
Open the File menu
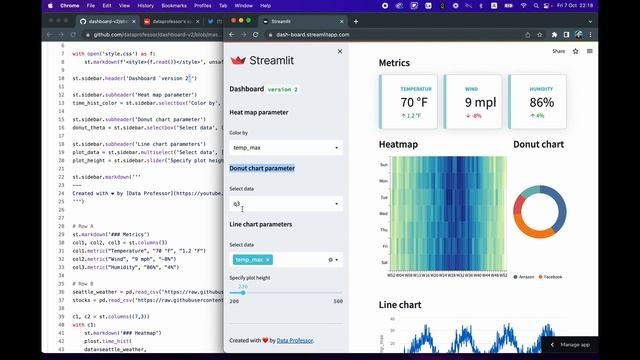click(x=91, y=6)
